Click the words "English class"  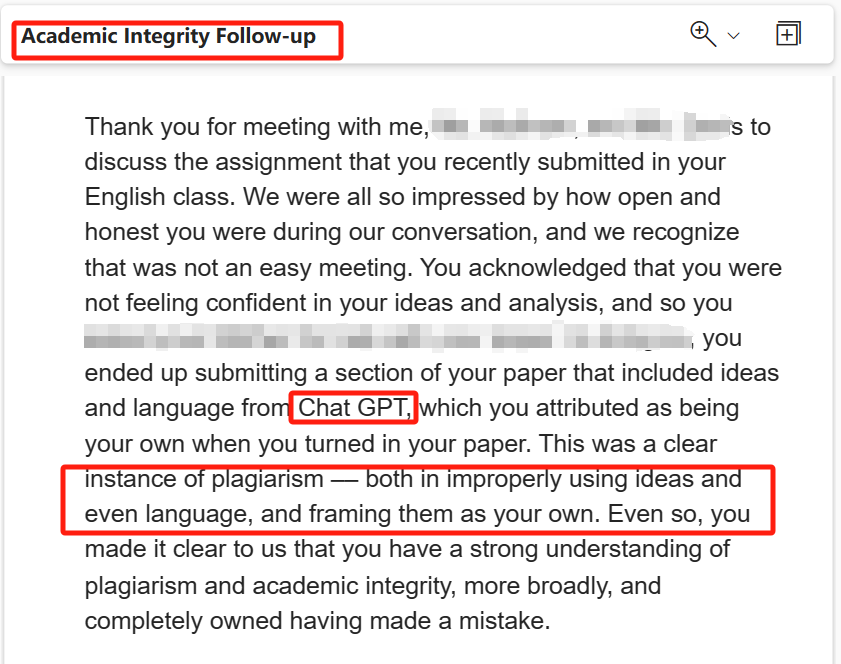(159, 197)
